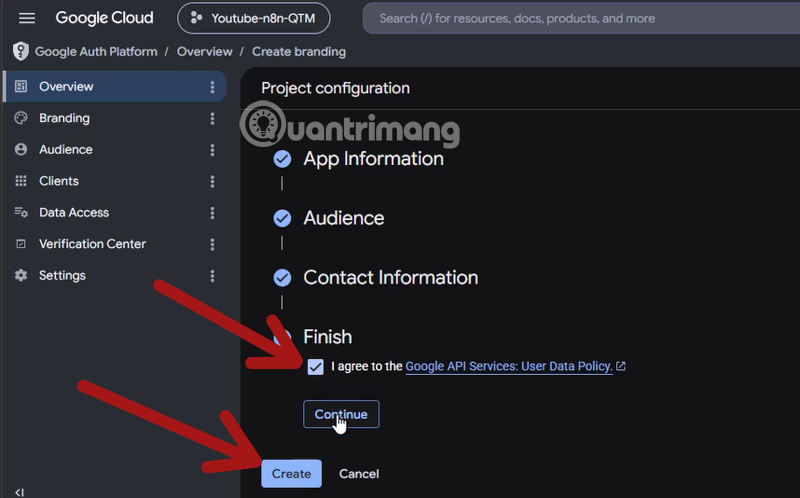
Task: Click the Verification Center checkbox icon
Action: 21,244
